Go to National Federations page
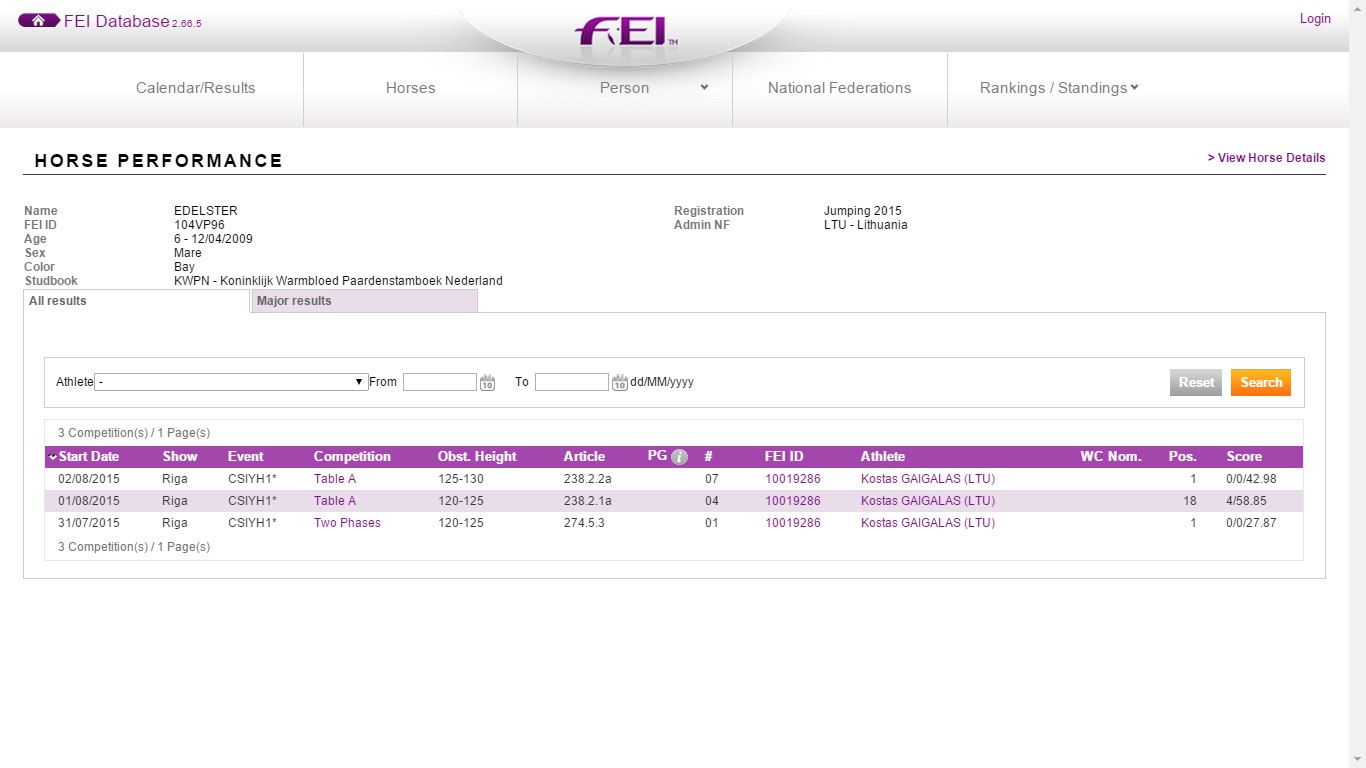Image resolution: width=1366 pixels, height=768 pixels. click(x=839, y=88)
